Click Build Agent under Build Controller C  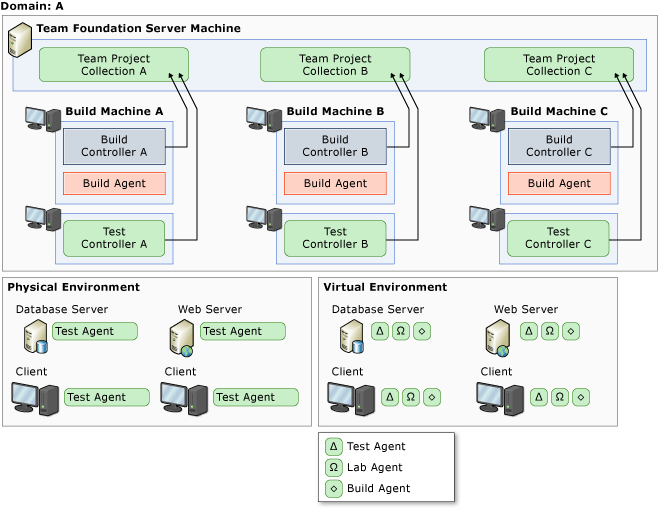click(559, 183)
